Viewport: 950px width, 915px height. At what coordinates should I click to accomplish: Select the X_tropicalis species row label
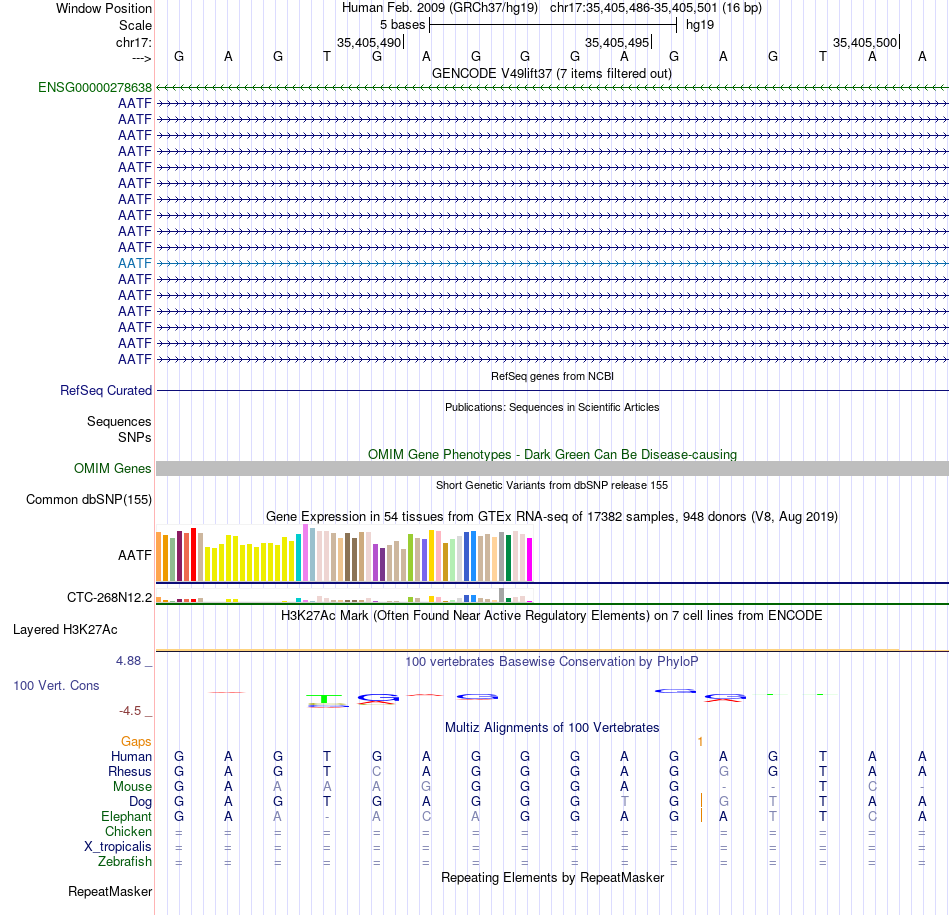[x=118, y=847]
